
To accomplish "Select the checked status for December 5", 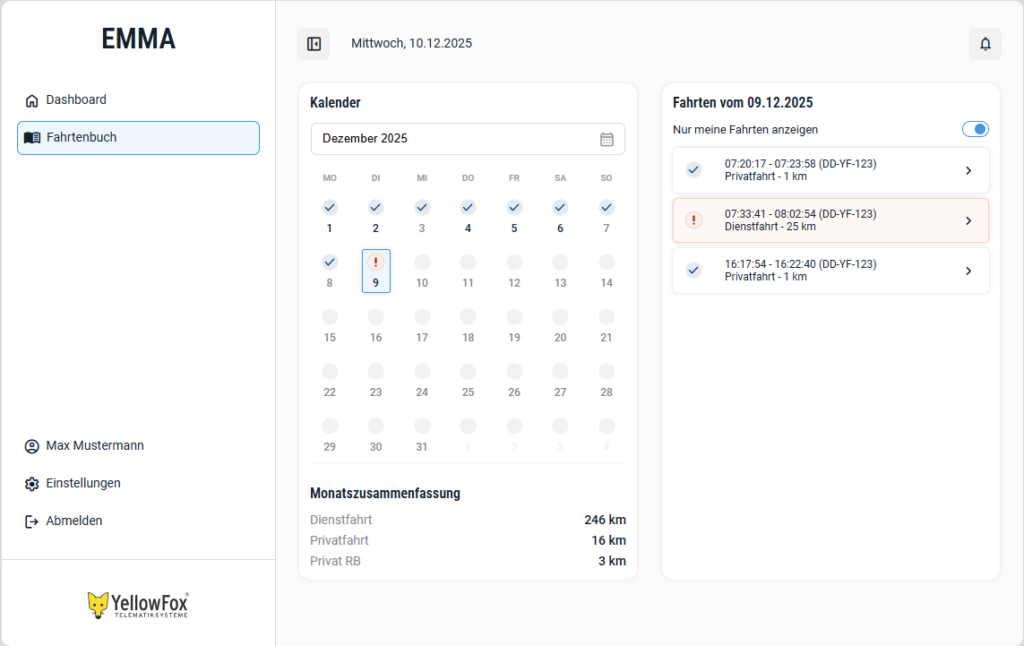I will pyautogui.click(x=514, y=207).
